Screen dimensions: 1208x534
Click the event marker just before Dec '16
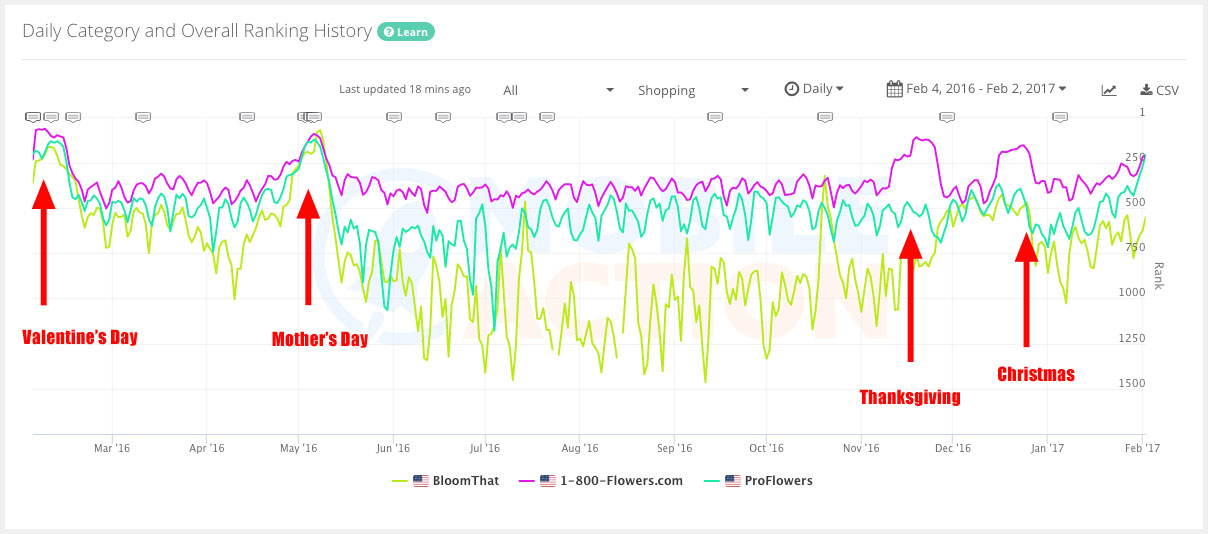click(947, 117)
